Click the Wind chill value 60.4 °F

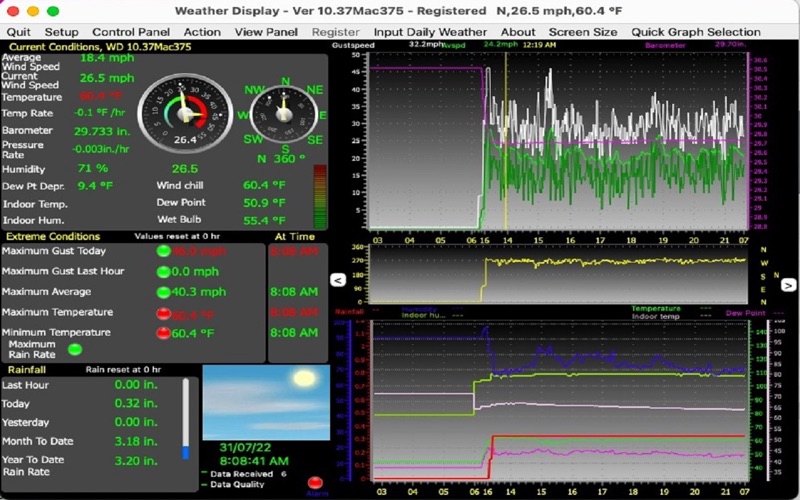pos(264,185)
